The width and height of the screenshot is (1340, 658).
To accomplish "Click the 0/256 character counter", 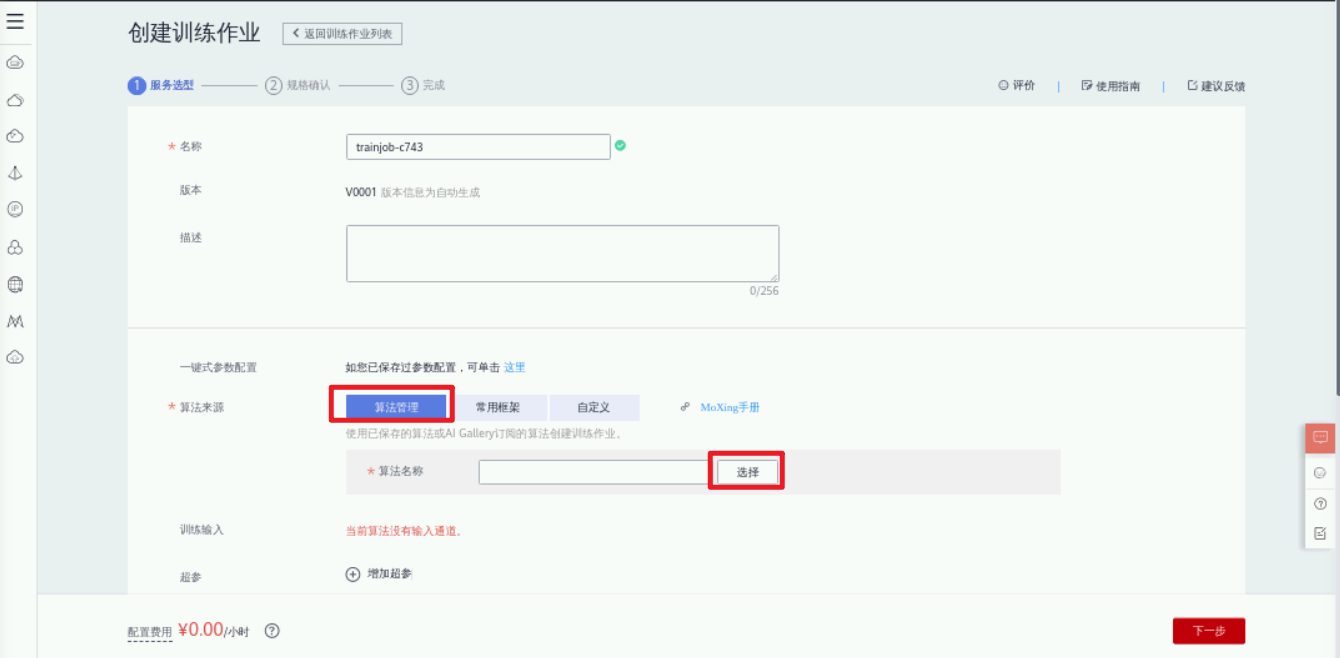I will (x=764, y=291).
